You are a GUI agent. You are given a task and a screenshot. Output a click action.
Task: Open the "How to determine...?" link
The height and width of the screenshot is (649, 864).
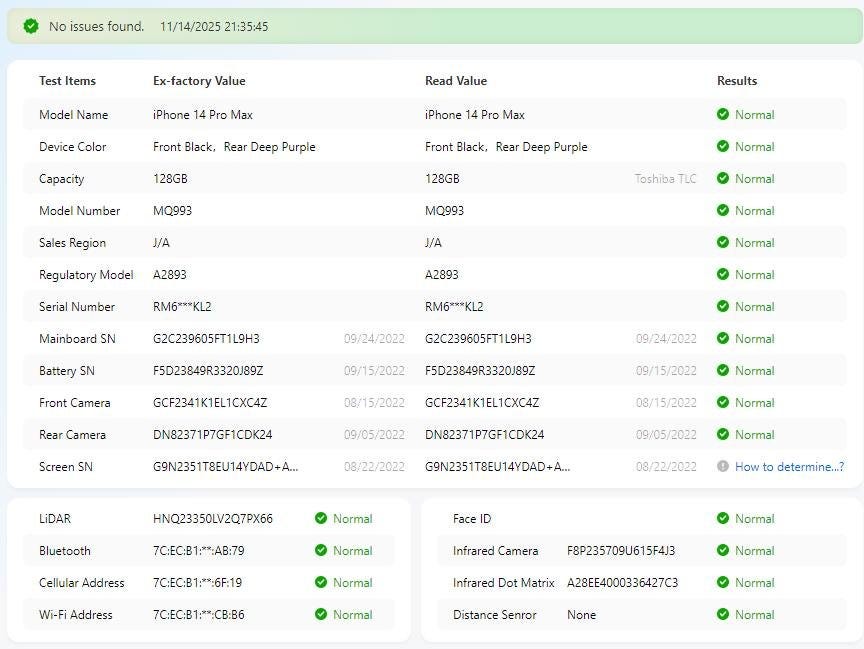789,467
